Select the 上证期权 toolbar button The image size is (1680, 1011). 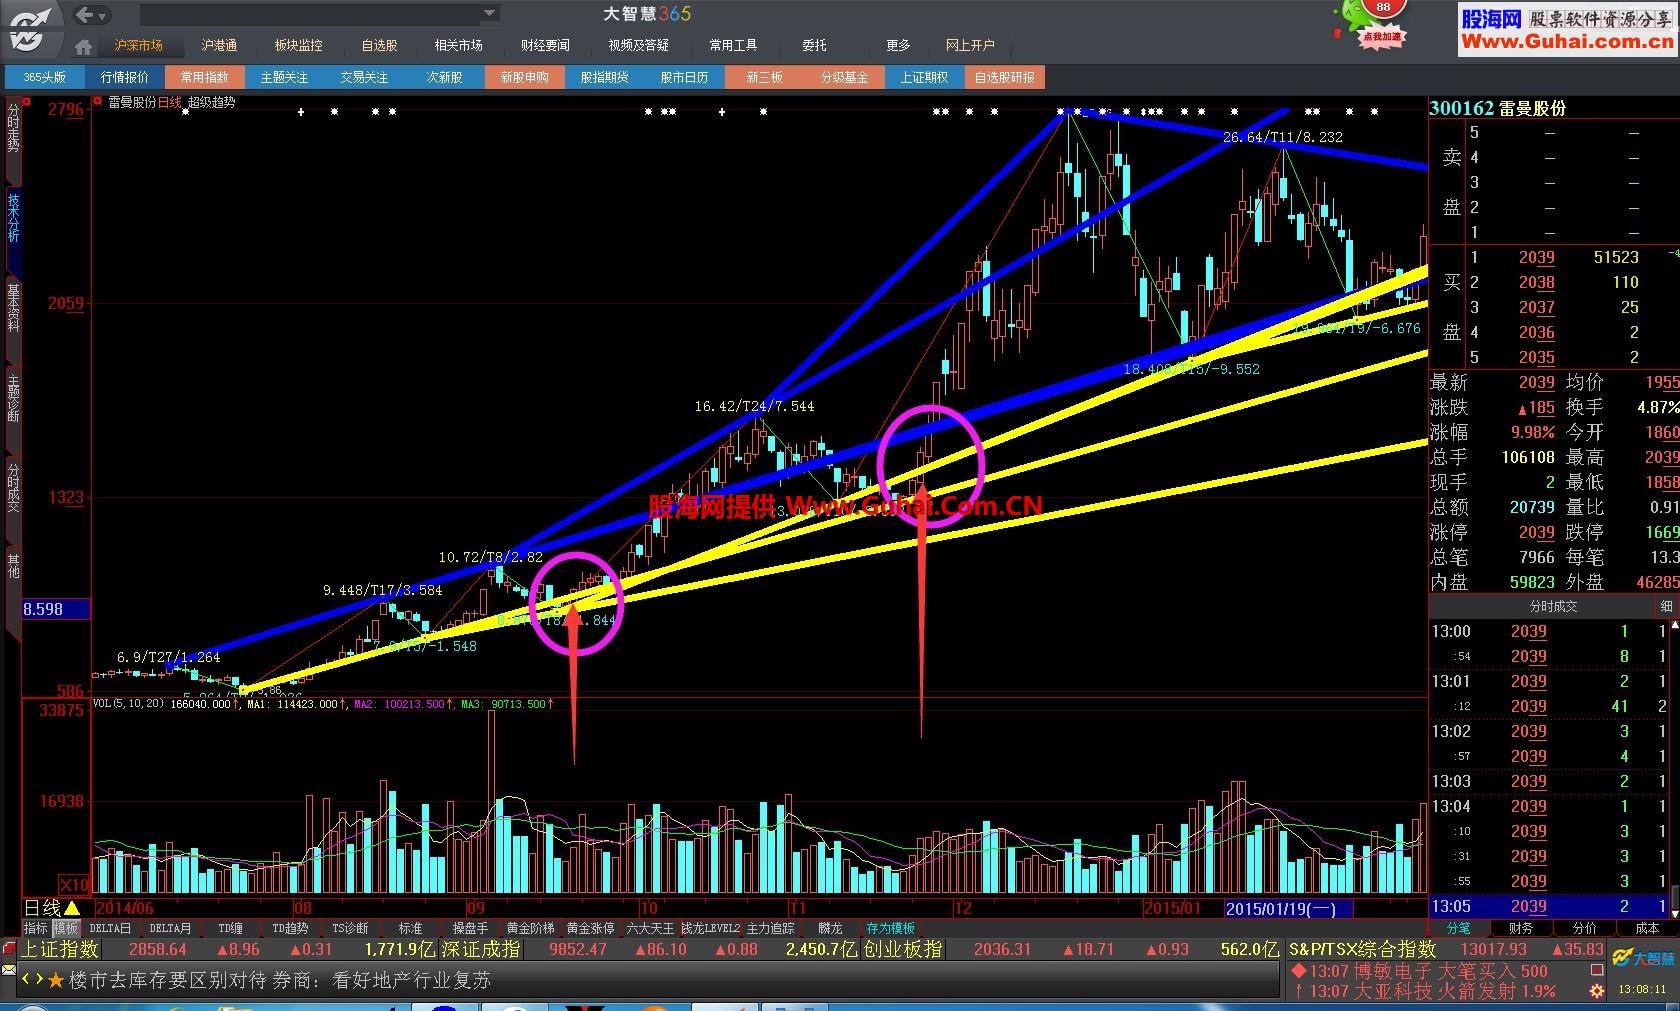pyautogui.click(x=925, y=77)
